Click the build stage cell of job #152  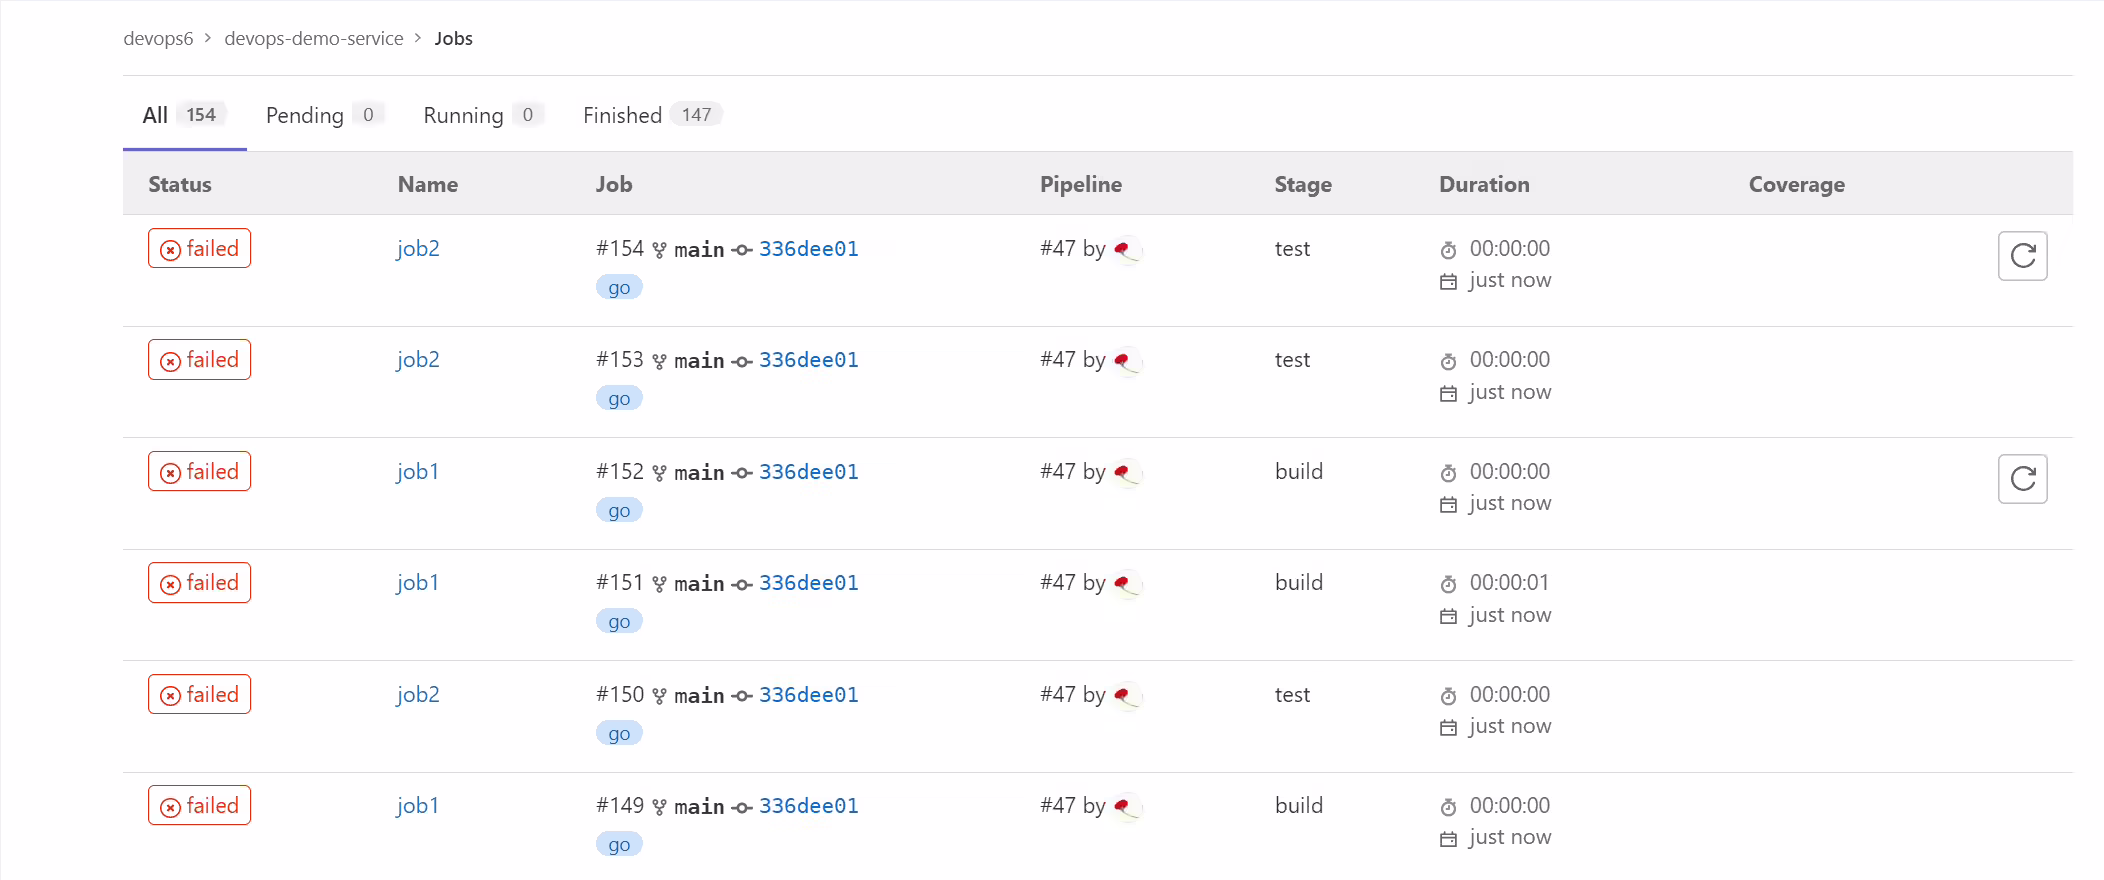point(1299,472)
